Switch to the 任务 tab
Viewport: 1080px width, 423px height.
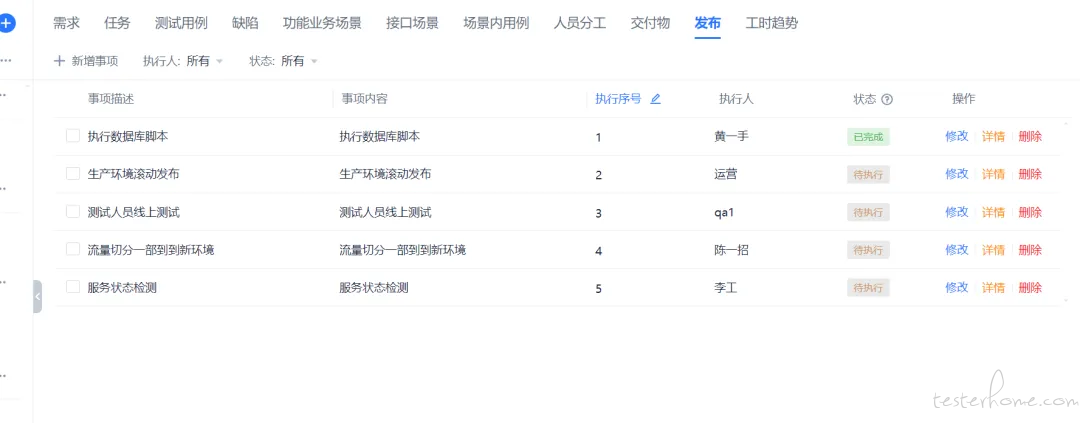[117, 23]
